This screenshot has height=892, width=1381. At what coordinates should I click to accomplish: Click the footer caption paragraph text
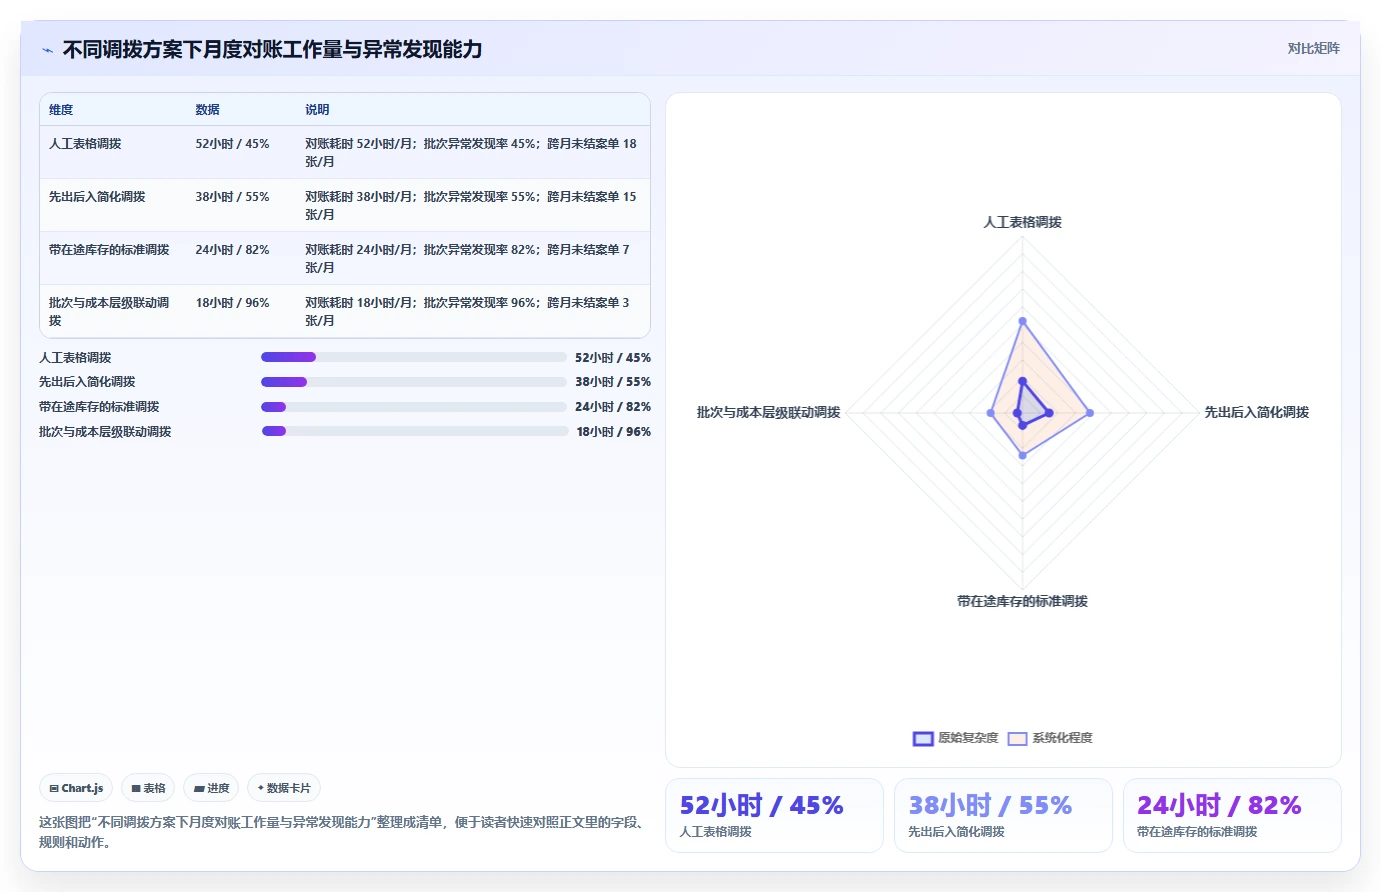tap(342, 832)
